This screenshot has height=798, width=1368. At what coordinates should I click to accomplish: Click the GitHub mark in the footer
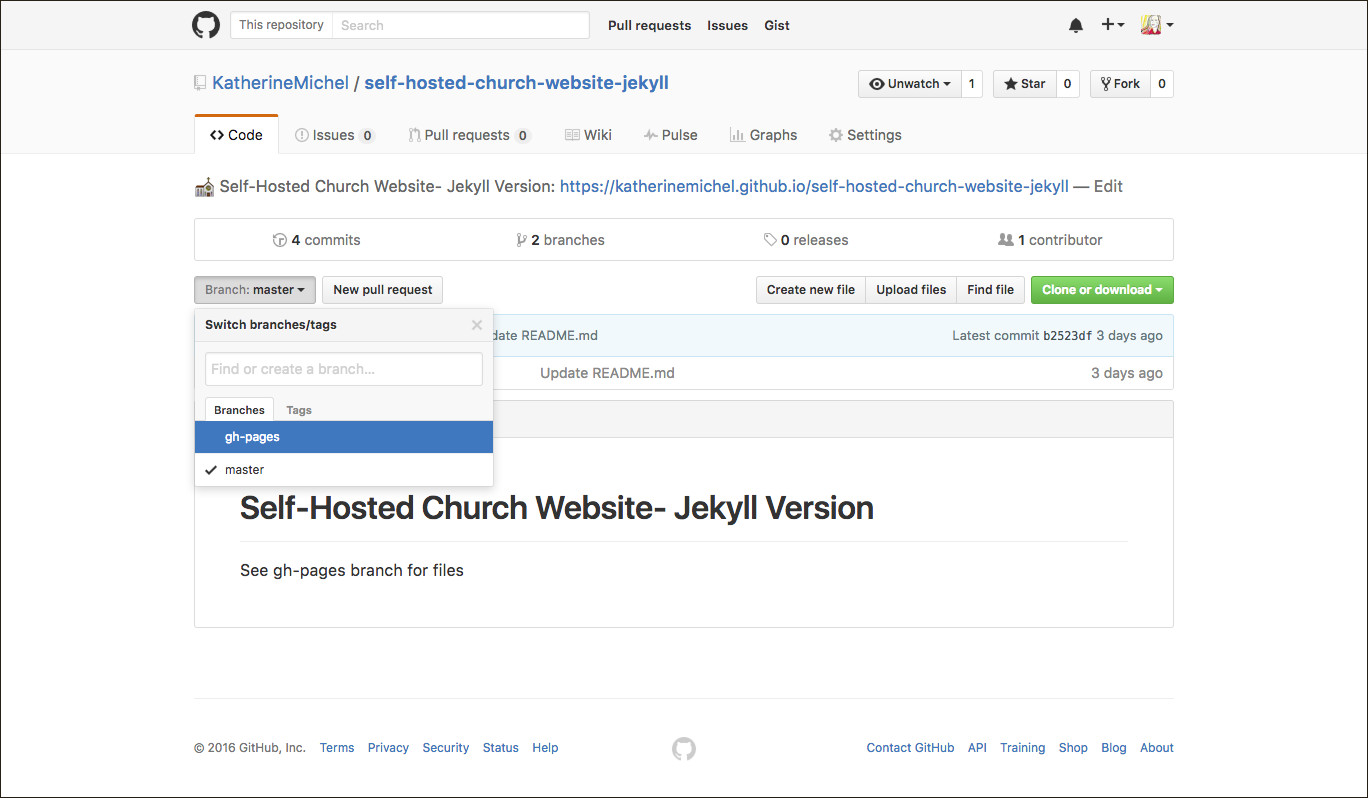(x=684, y=748)
